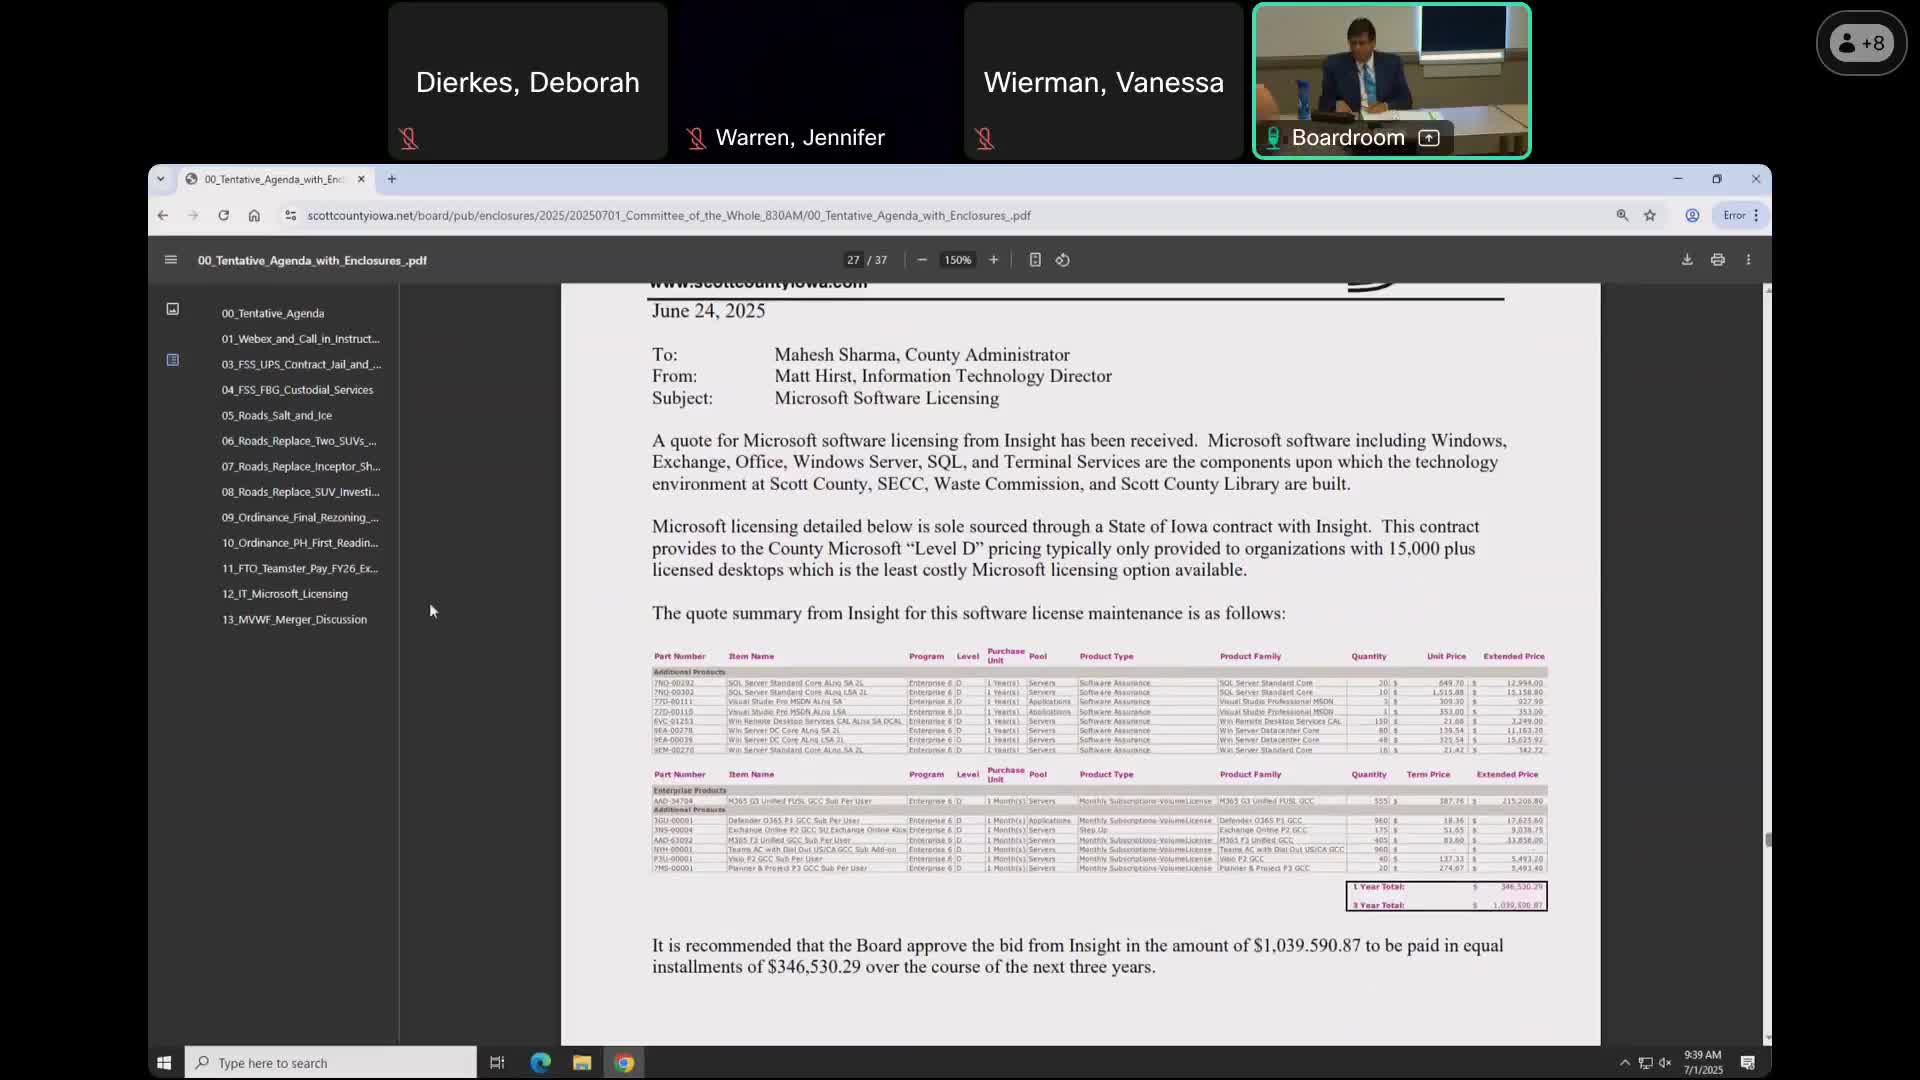Open the hidden system tray icons chevron

[x=1623, y=1062]
